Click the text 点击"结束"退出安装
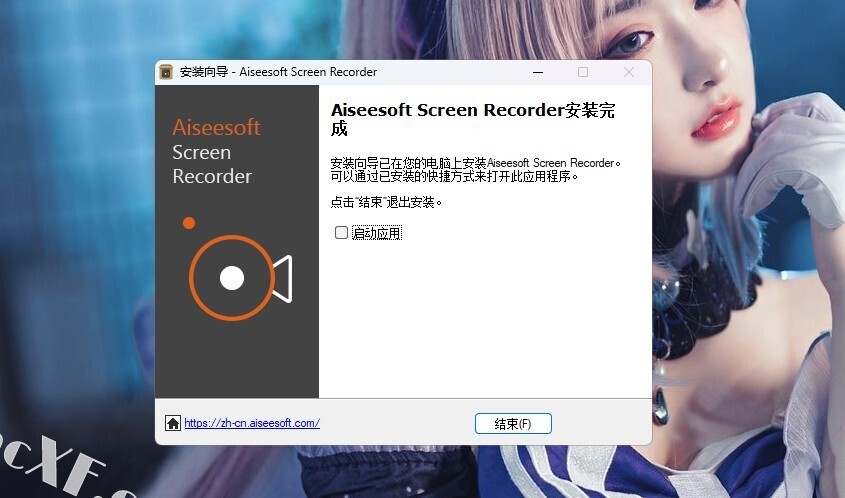Screen dimensions: 845x498 pos(386,202)
